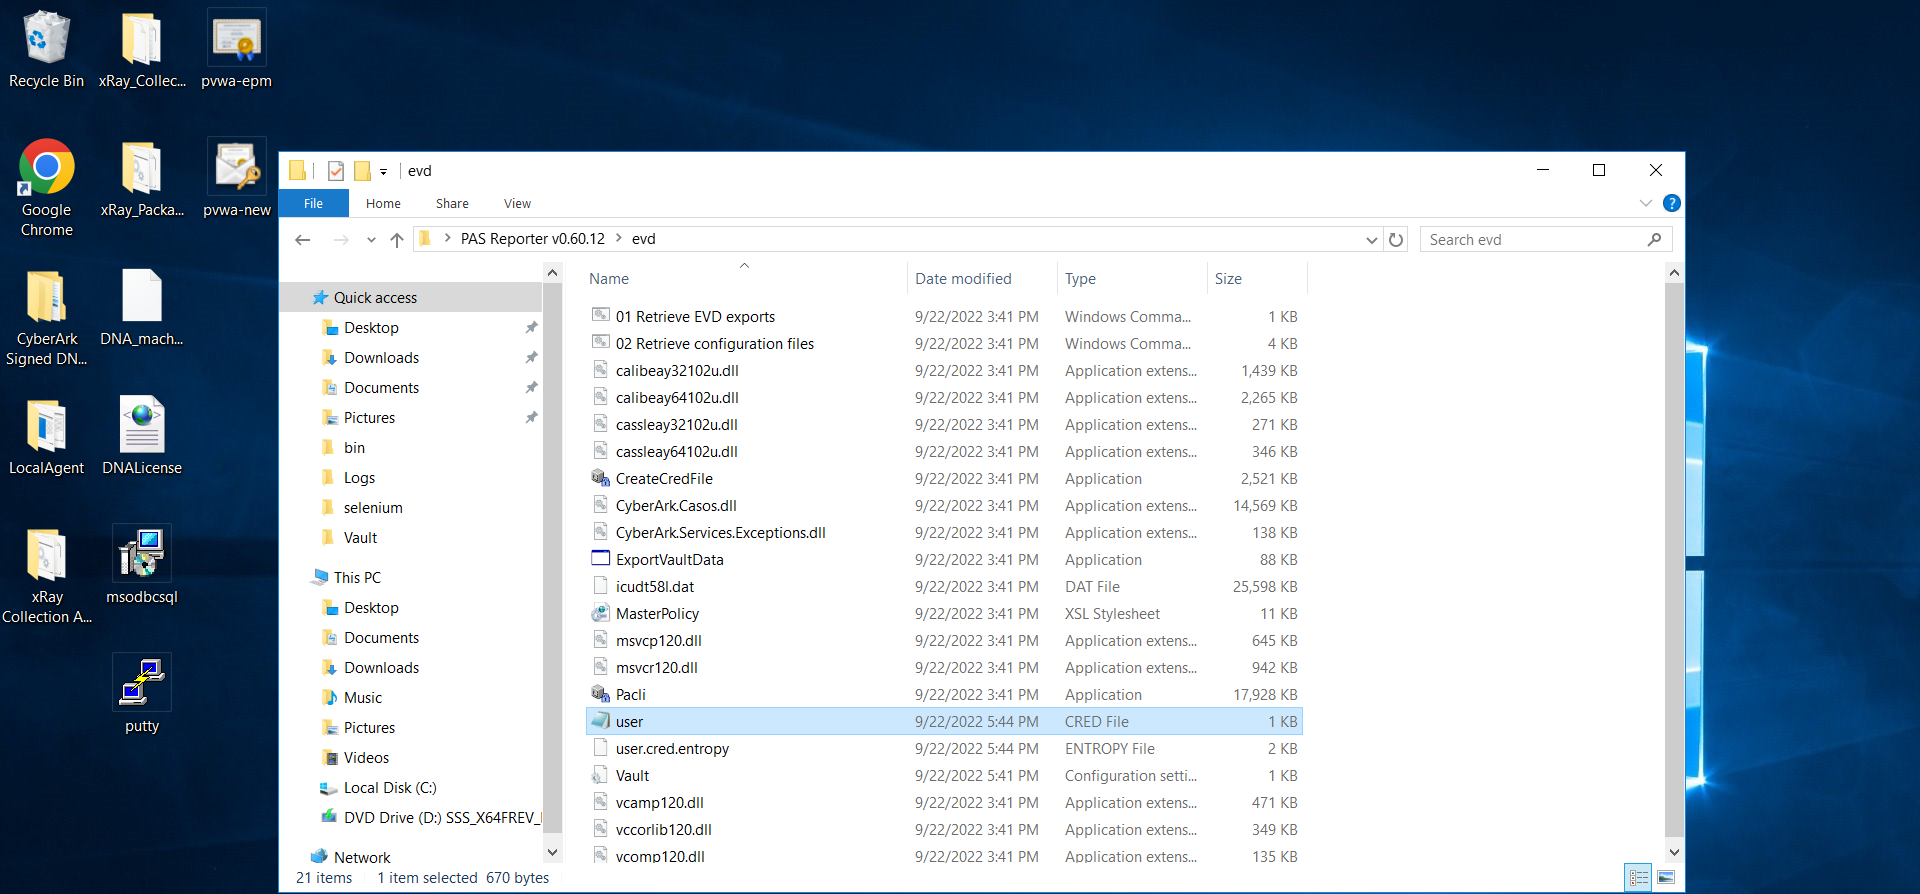The image size is (1920, 894).
Task: Open the xRay_Collec... folder on desktop
Action: [x=142, y=50]
